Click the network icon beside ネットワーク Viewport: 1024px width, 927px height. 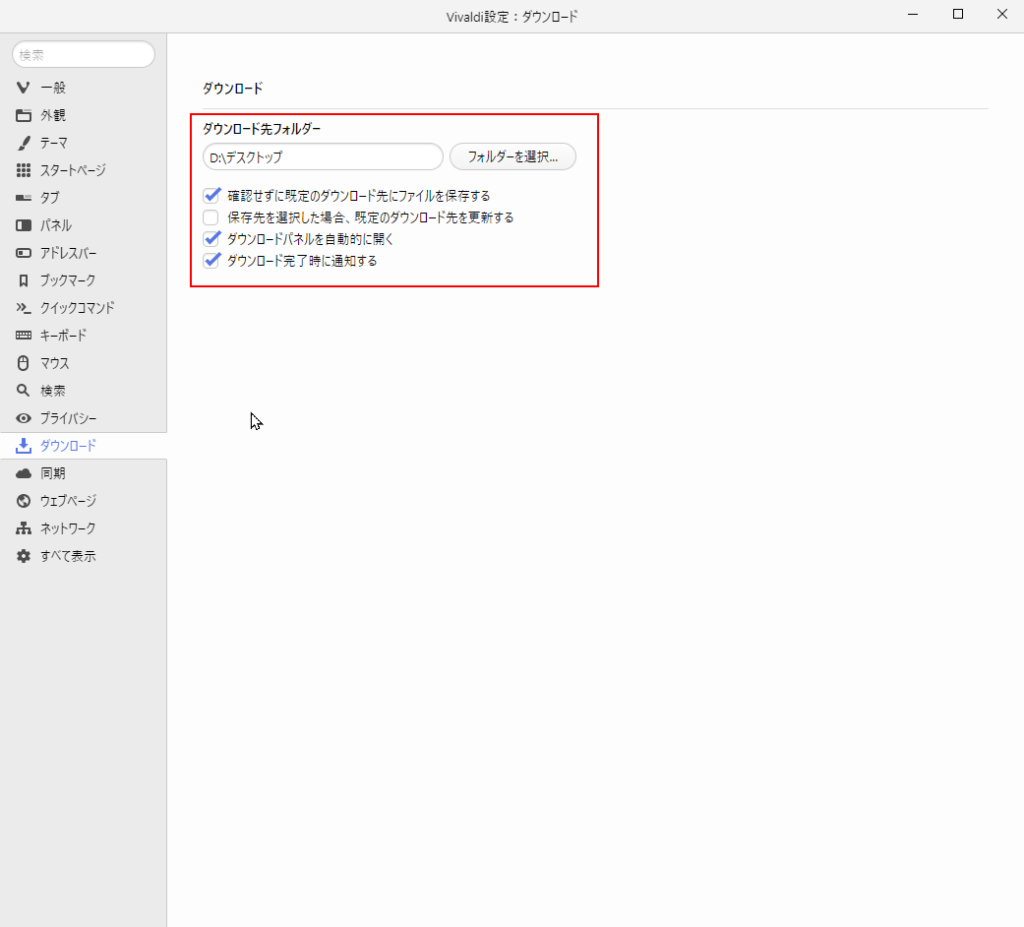point(24,529)
